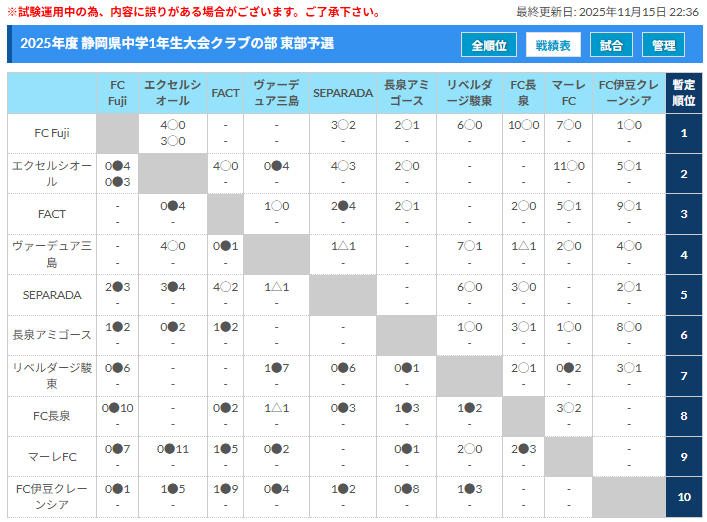The image size is (707, 522).
Task: Switch to the 戦績表 tab
Action: click(553, 45)
